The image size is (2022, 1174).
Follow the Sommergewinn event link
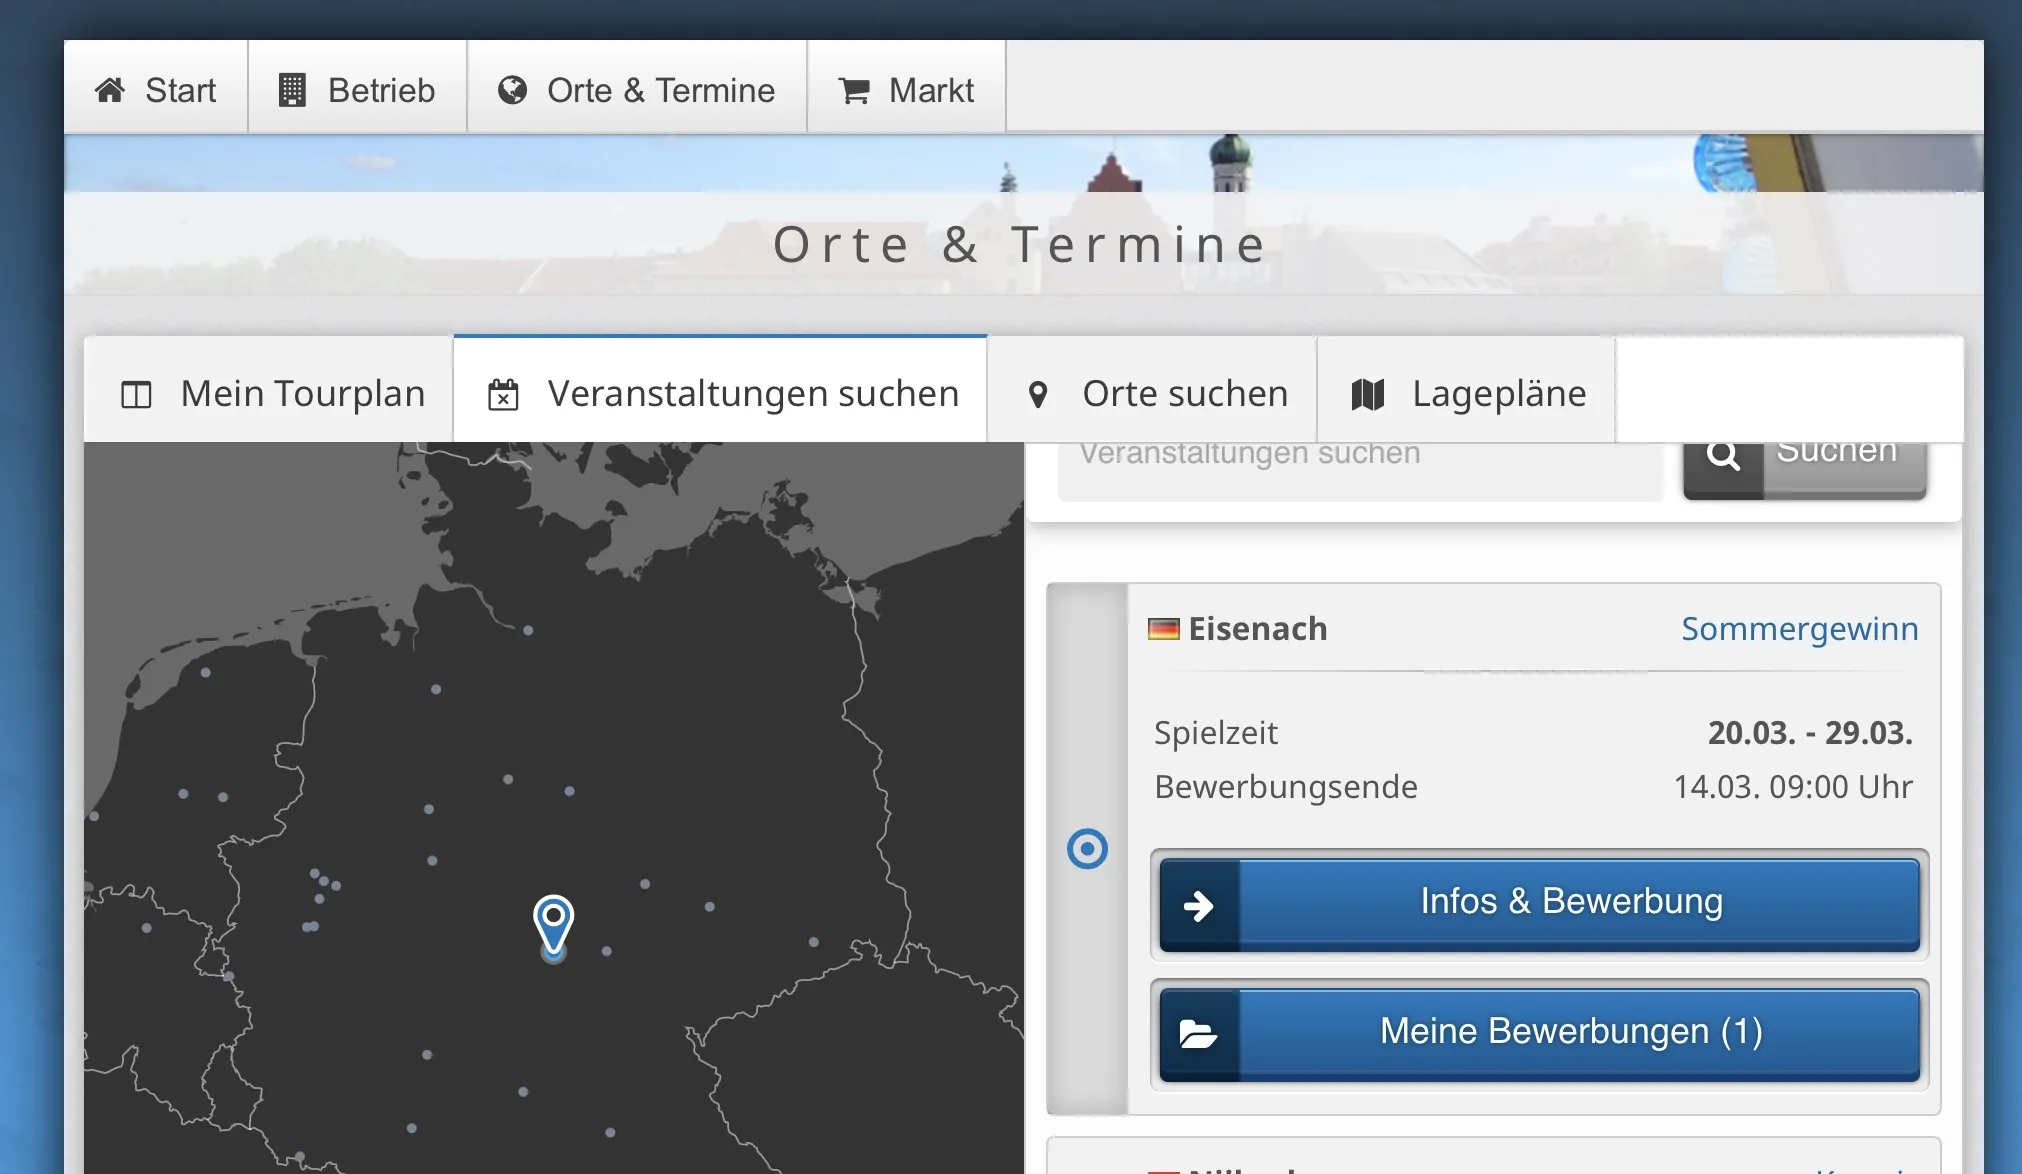click(x=1799, y=628)
